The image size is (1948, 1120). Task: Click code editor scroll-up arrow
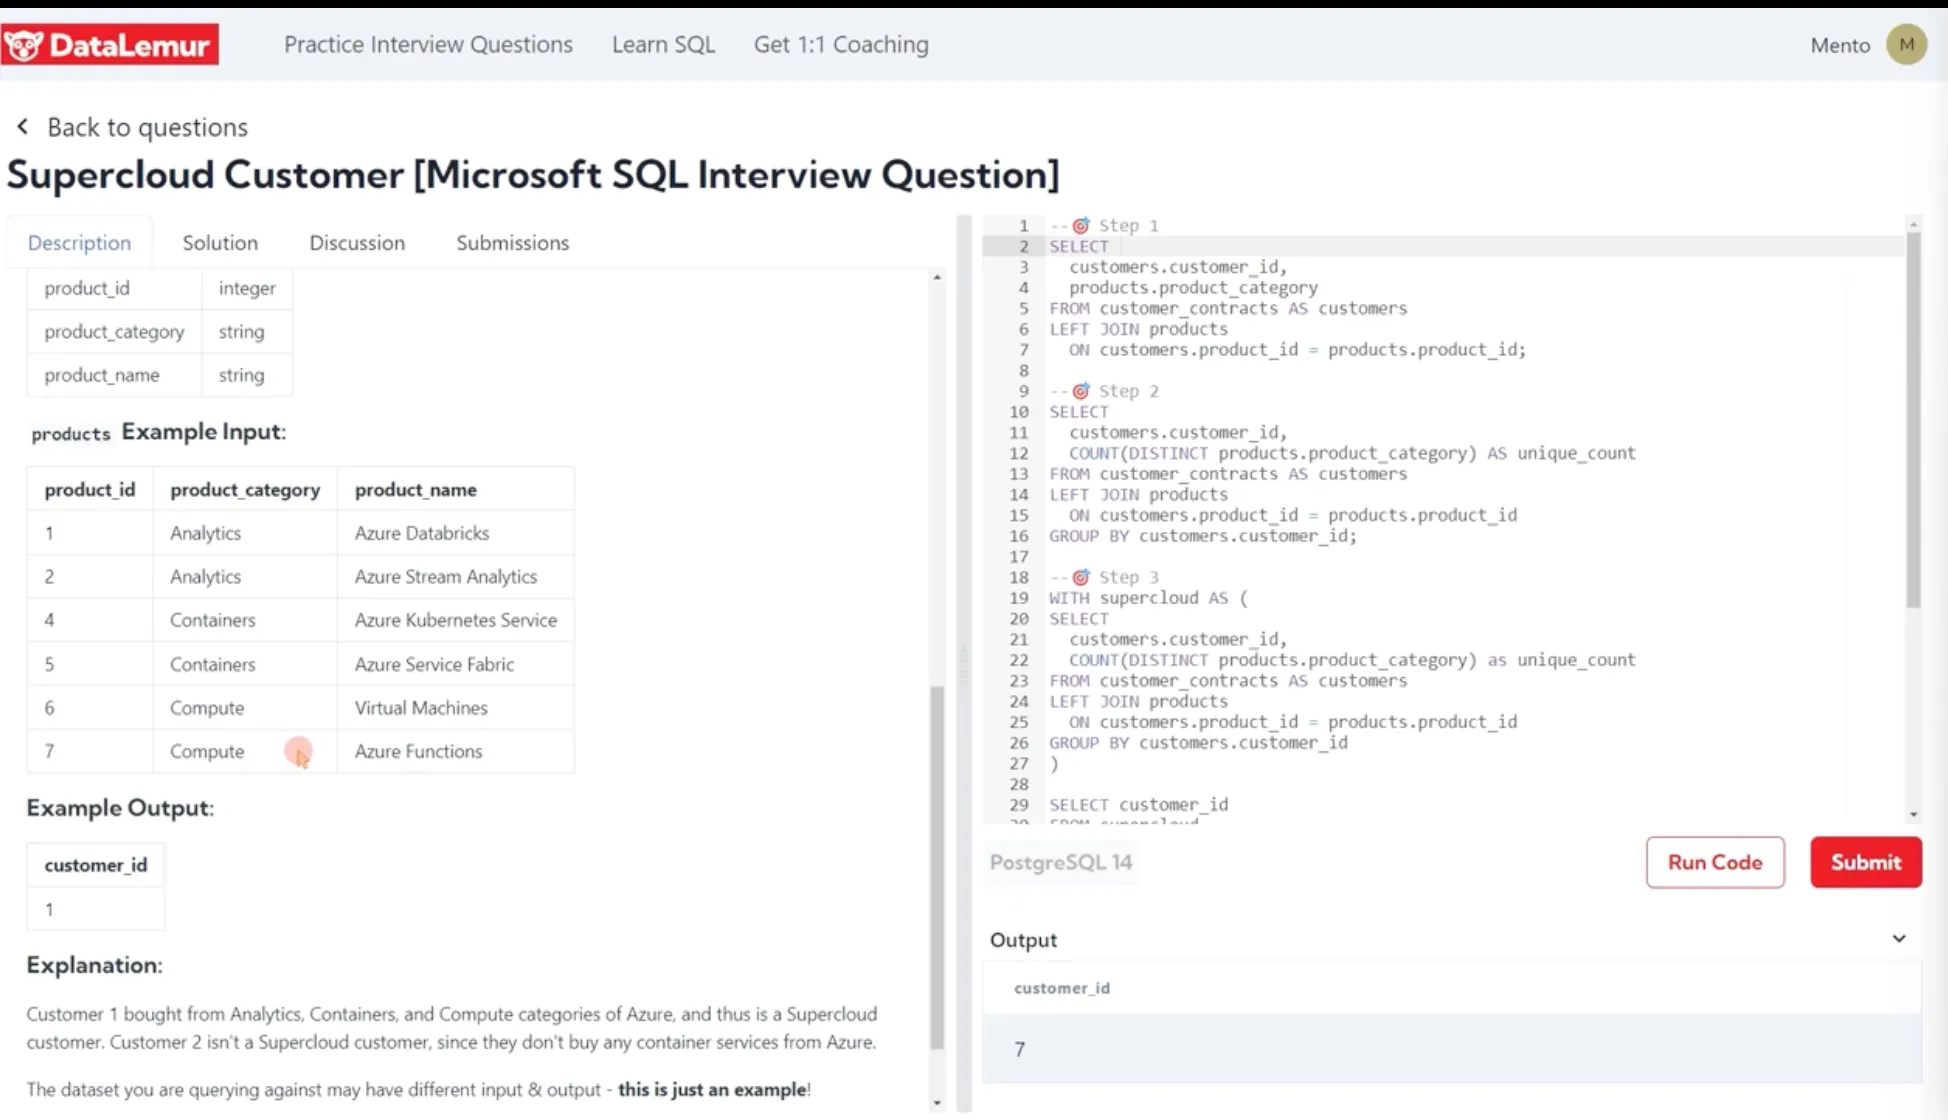tap(1913, 224)
